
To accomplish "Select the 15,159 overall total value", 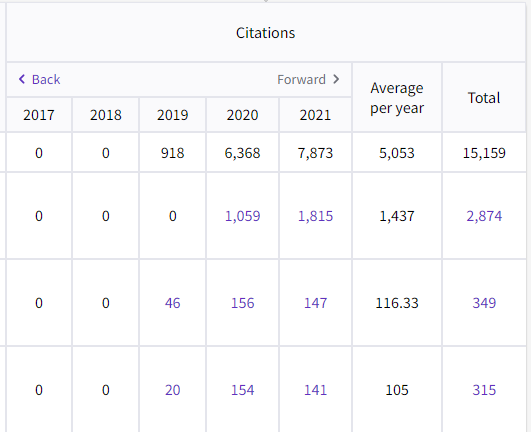I will (x=484, y=153).
